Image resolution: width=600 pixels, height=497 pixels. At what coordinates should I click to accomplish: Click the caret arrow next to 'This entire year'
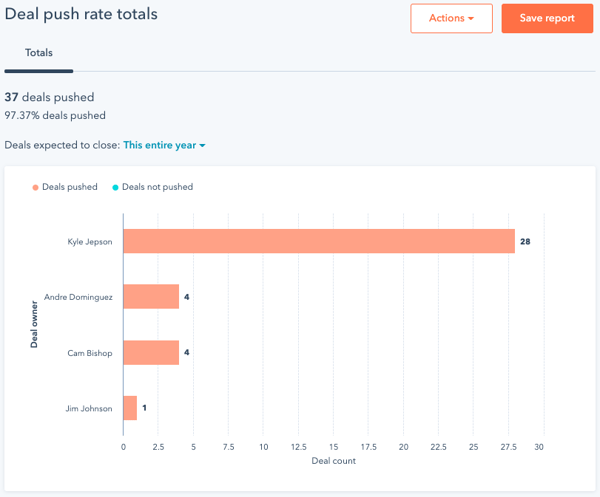tap(203, 146)
